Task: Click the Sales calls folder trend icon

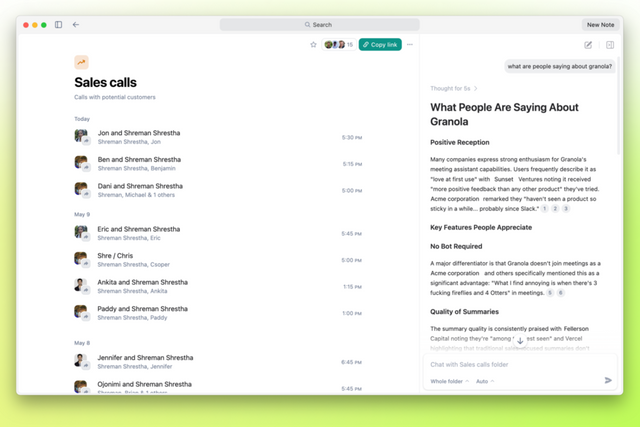Action: 81,62
